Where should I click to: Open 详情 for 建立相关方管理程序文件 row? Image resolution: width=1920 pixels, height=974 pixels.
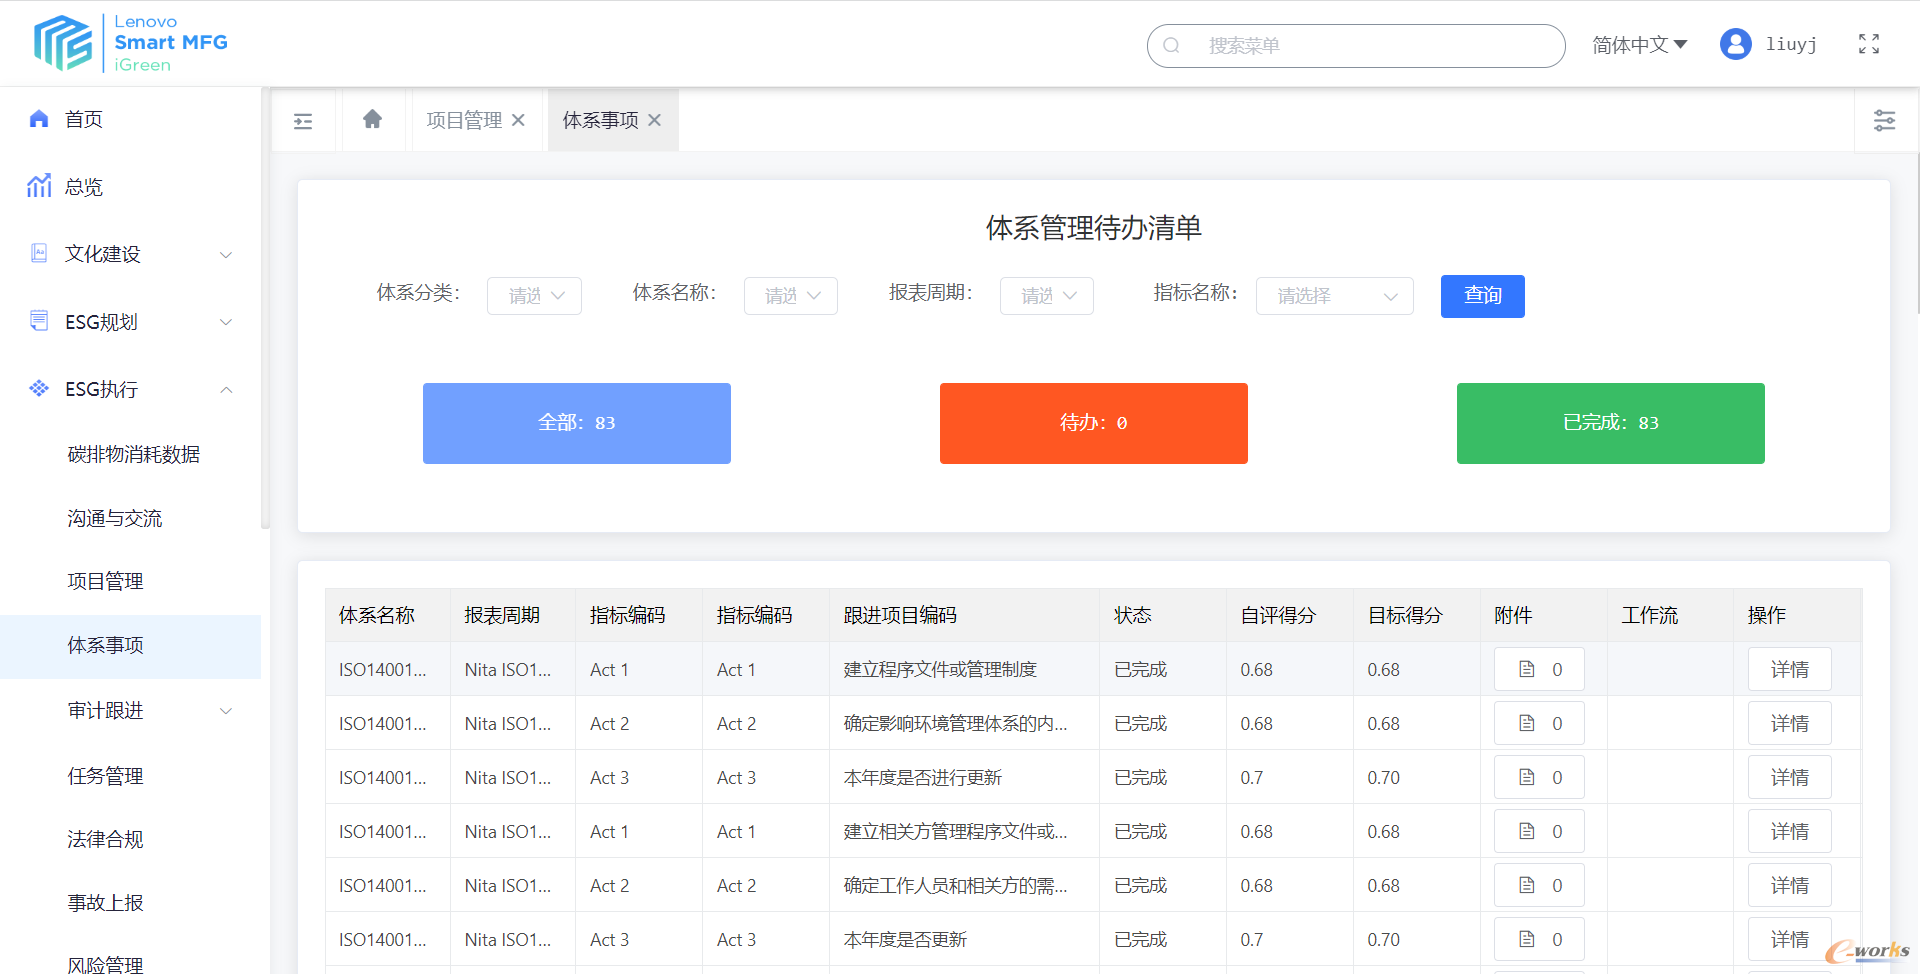[x=1790, y=831]
